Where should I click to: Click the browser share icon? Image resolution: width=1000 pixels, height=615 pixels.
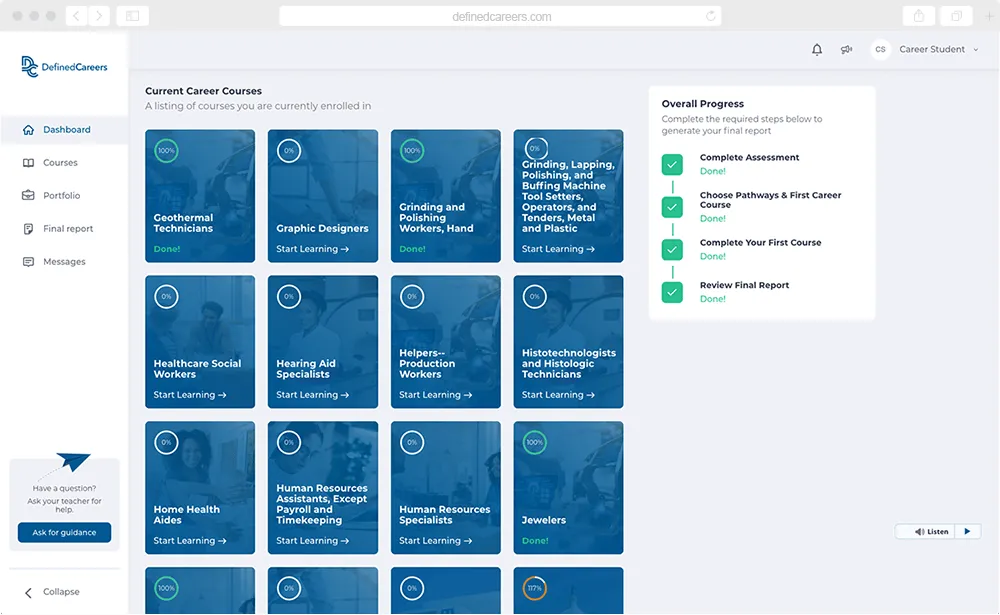coord(918,16)
